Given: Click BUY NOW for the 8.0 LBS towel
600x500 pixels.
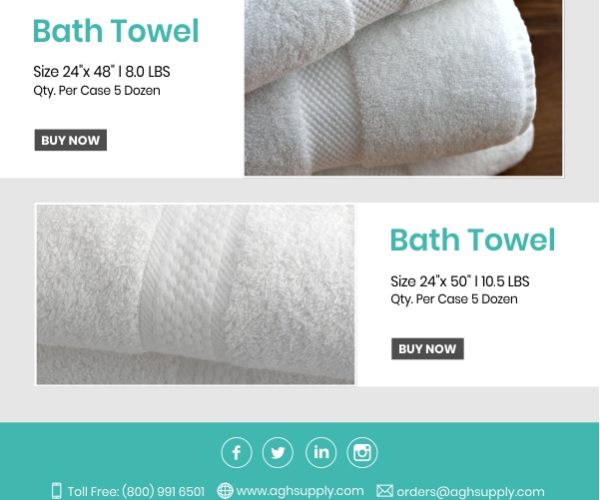Looking at the screenshot, I should pos(71,140).
